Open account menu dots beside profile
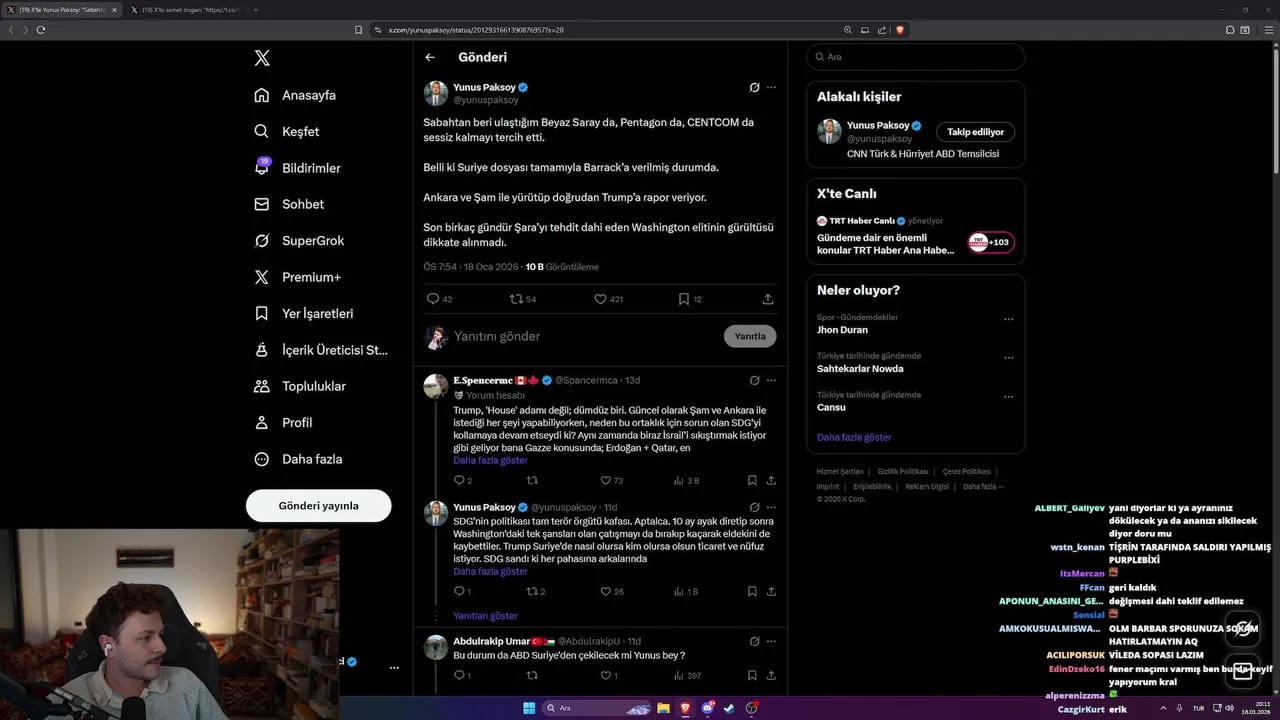1280x720 pixels. point(394,667)
